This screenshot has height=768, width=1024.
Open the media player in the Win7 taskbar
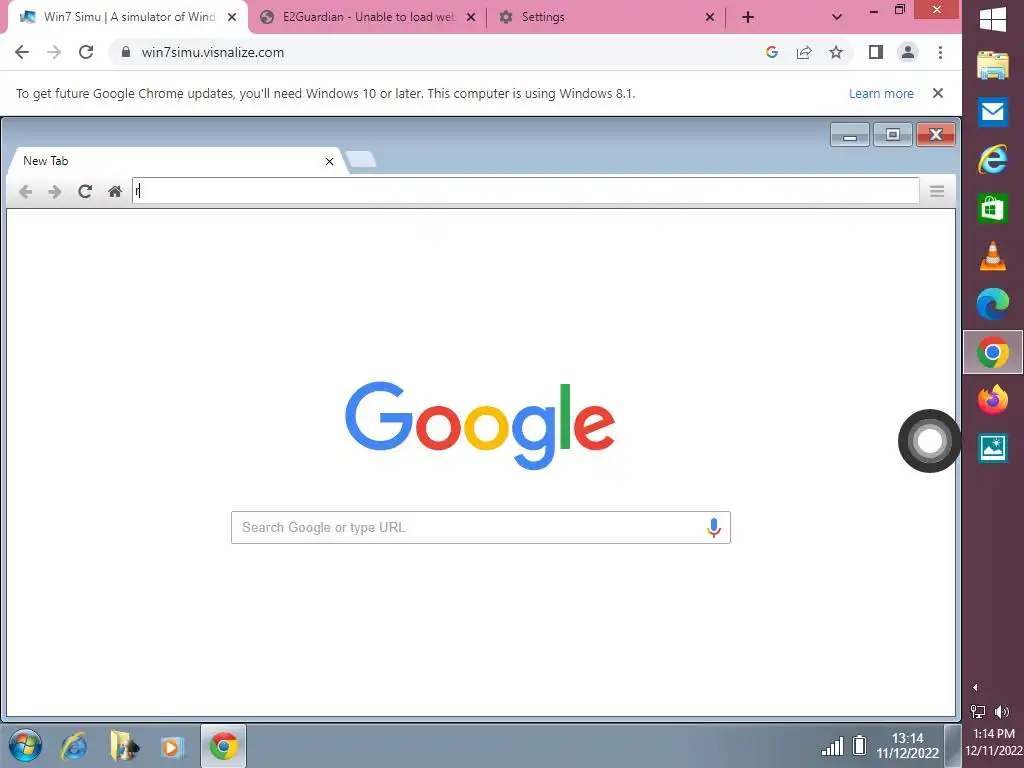(172, 746)
